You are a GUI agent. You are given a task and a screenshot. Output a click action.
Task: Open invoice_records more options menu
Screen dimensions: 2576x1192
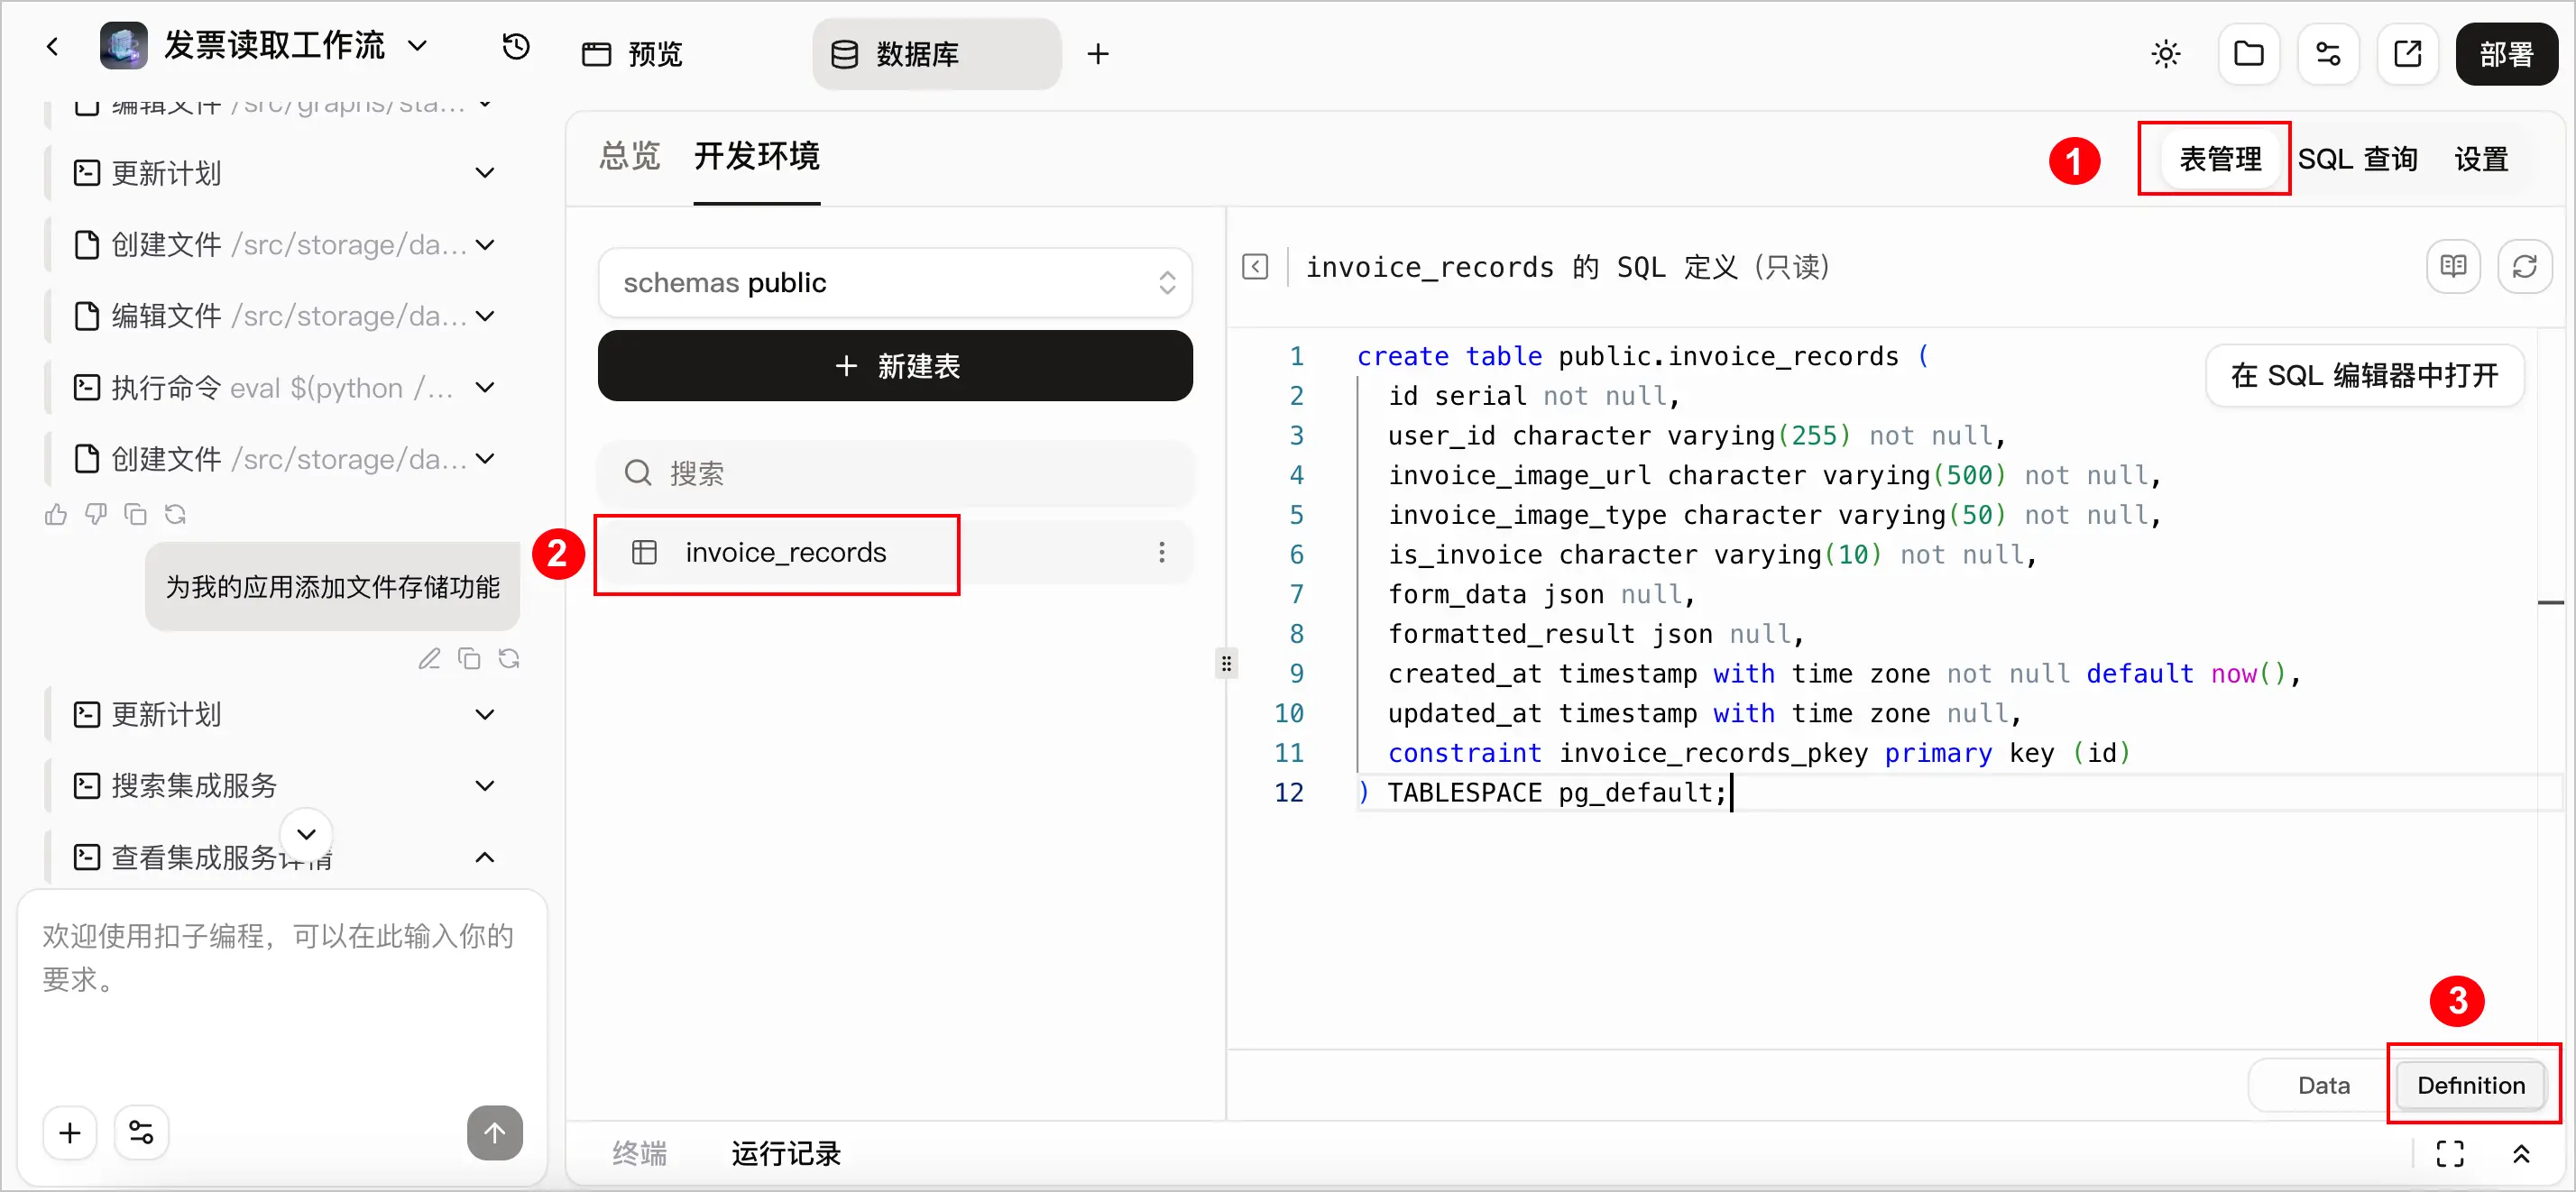[1161, 553]
